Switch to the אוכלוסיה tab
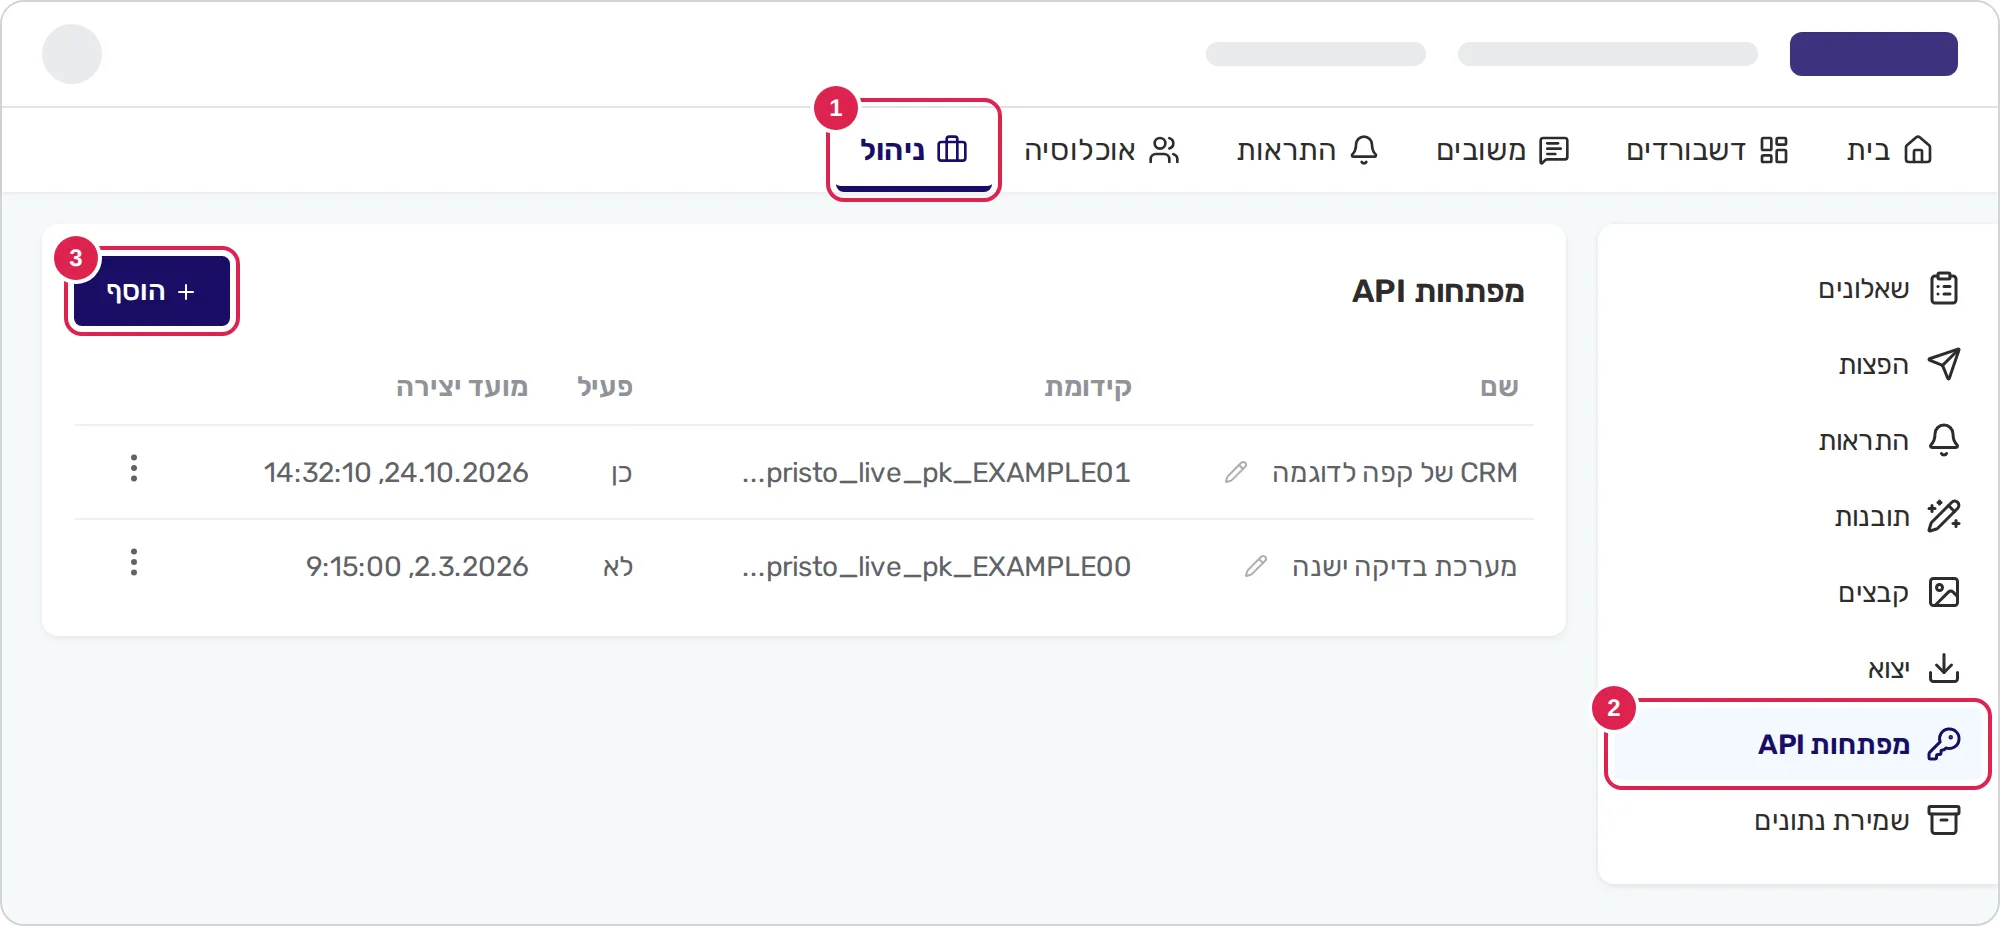This screenshot has width=2000, height=926. 1102,150
